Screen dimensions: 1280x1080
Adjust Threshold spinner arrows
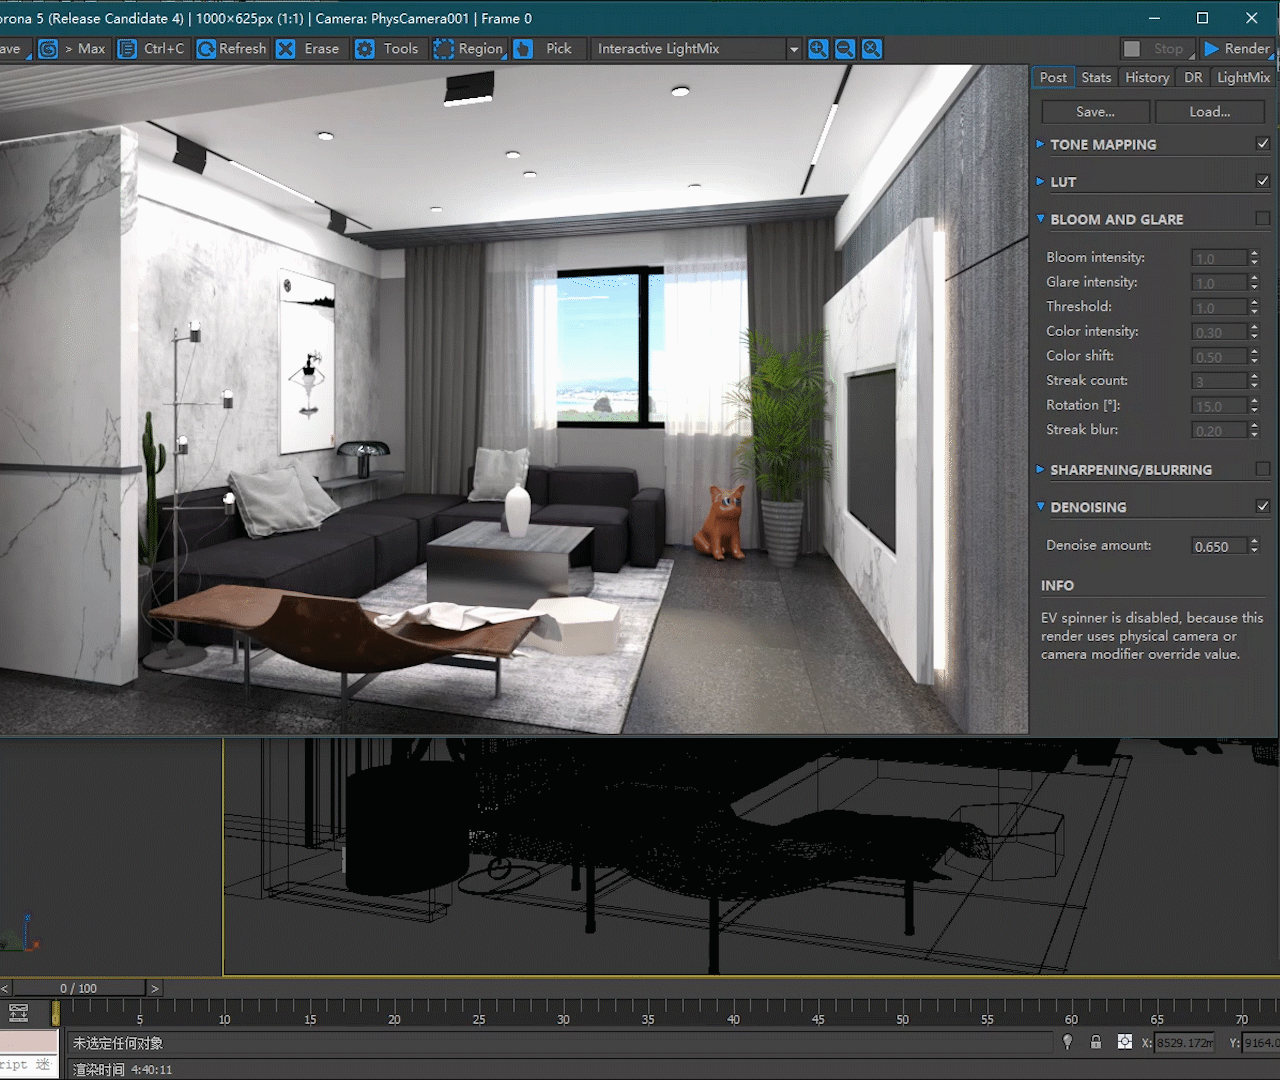point(1254,307)
